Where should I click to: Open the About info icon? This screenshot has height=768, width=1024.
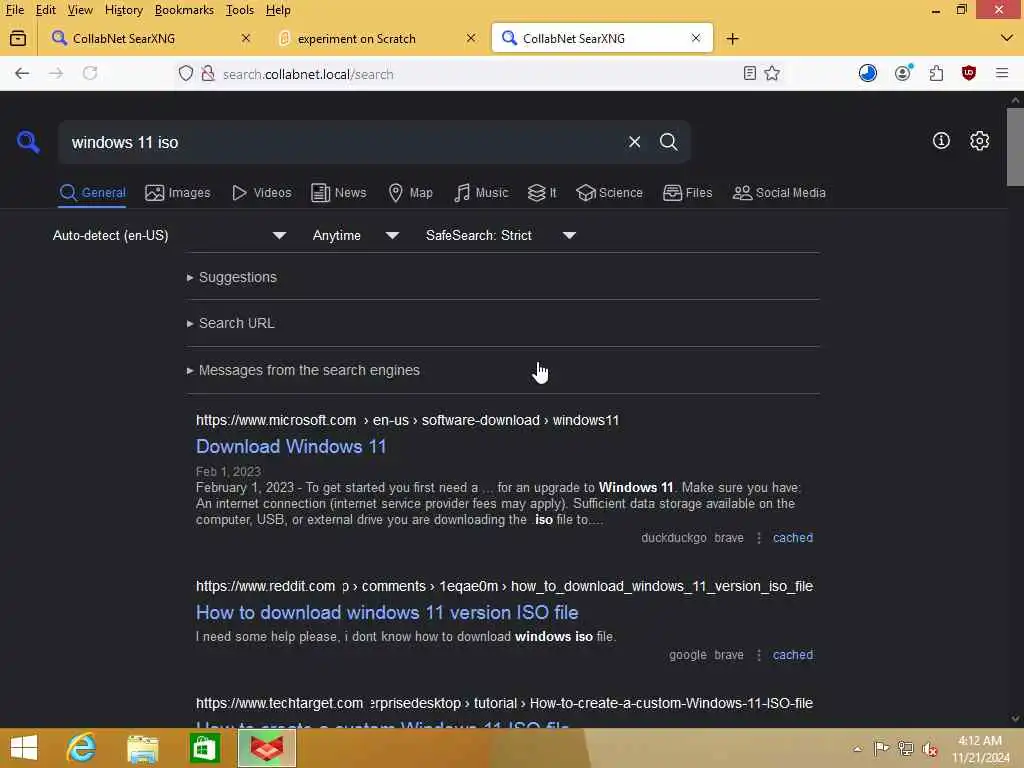point(941,140)
